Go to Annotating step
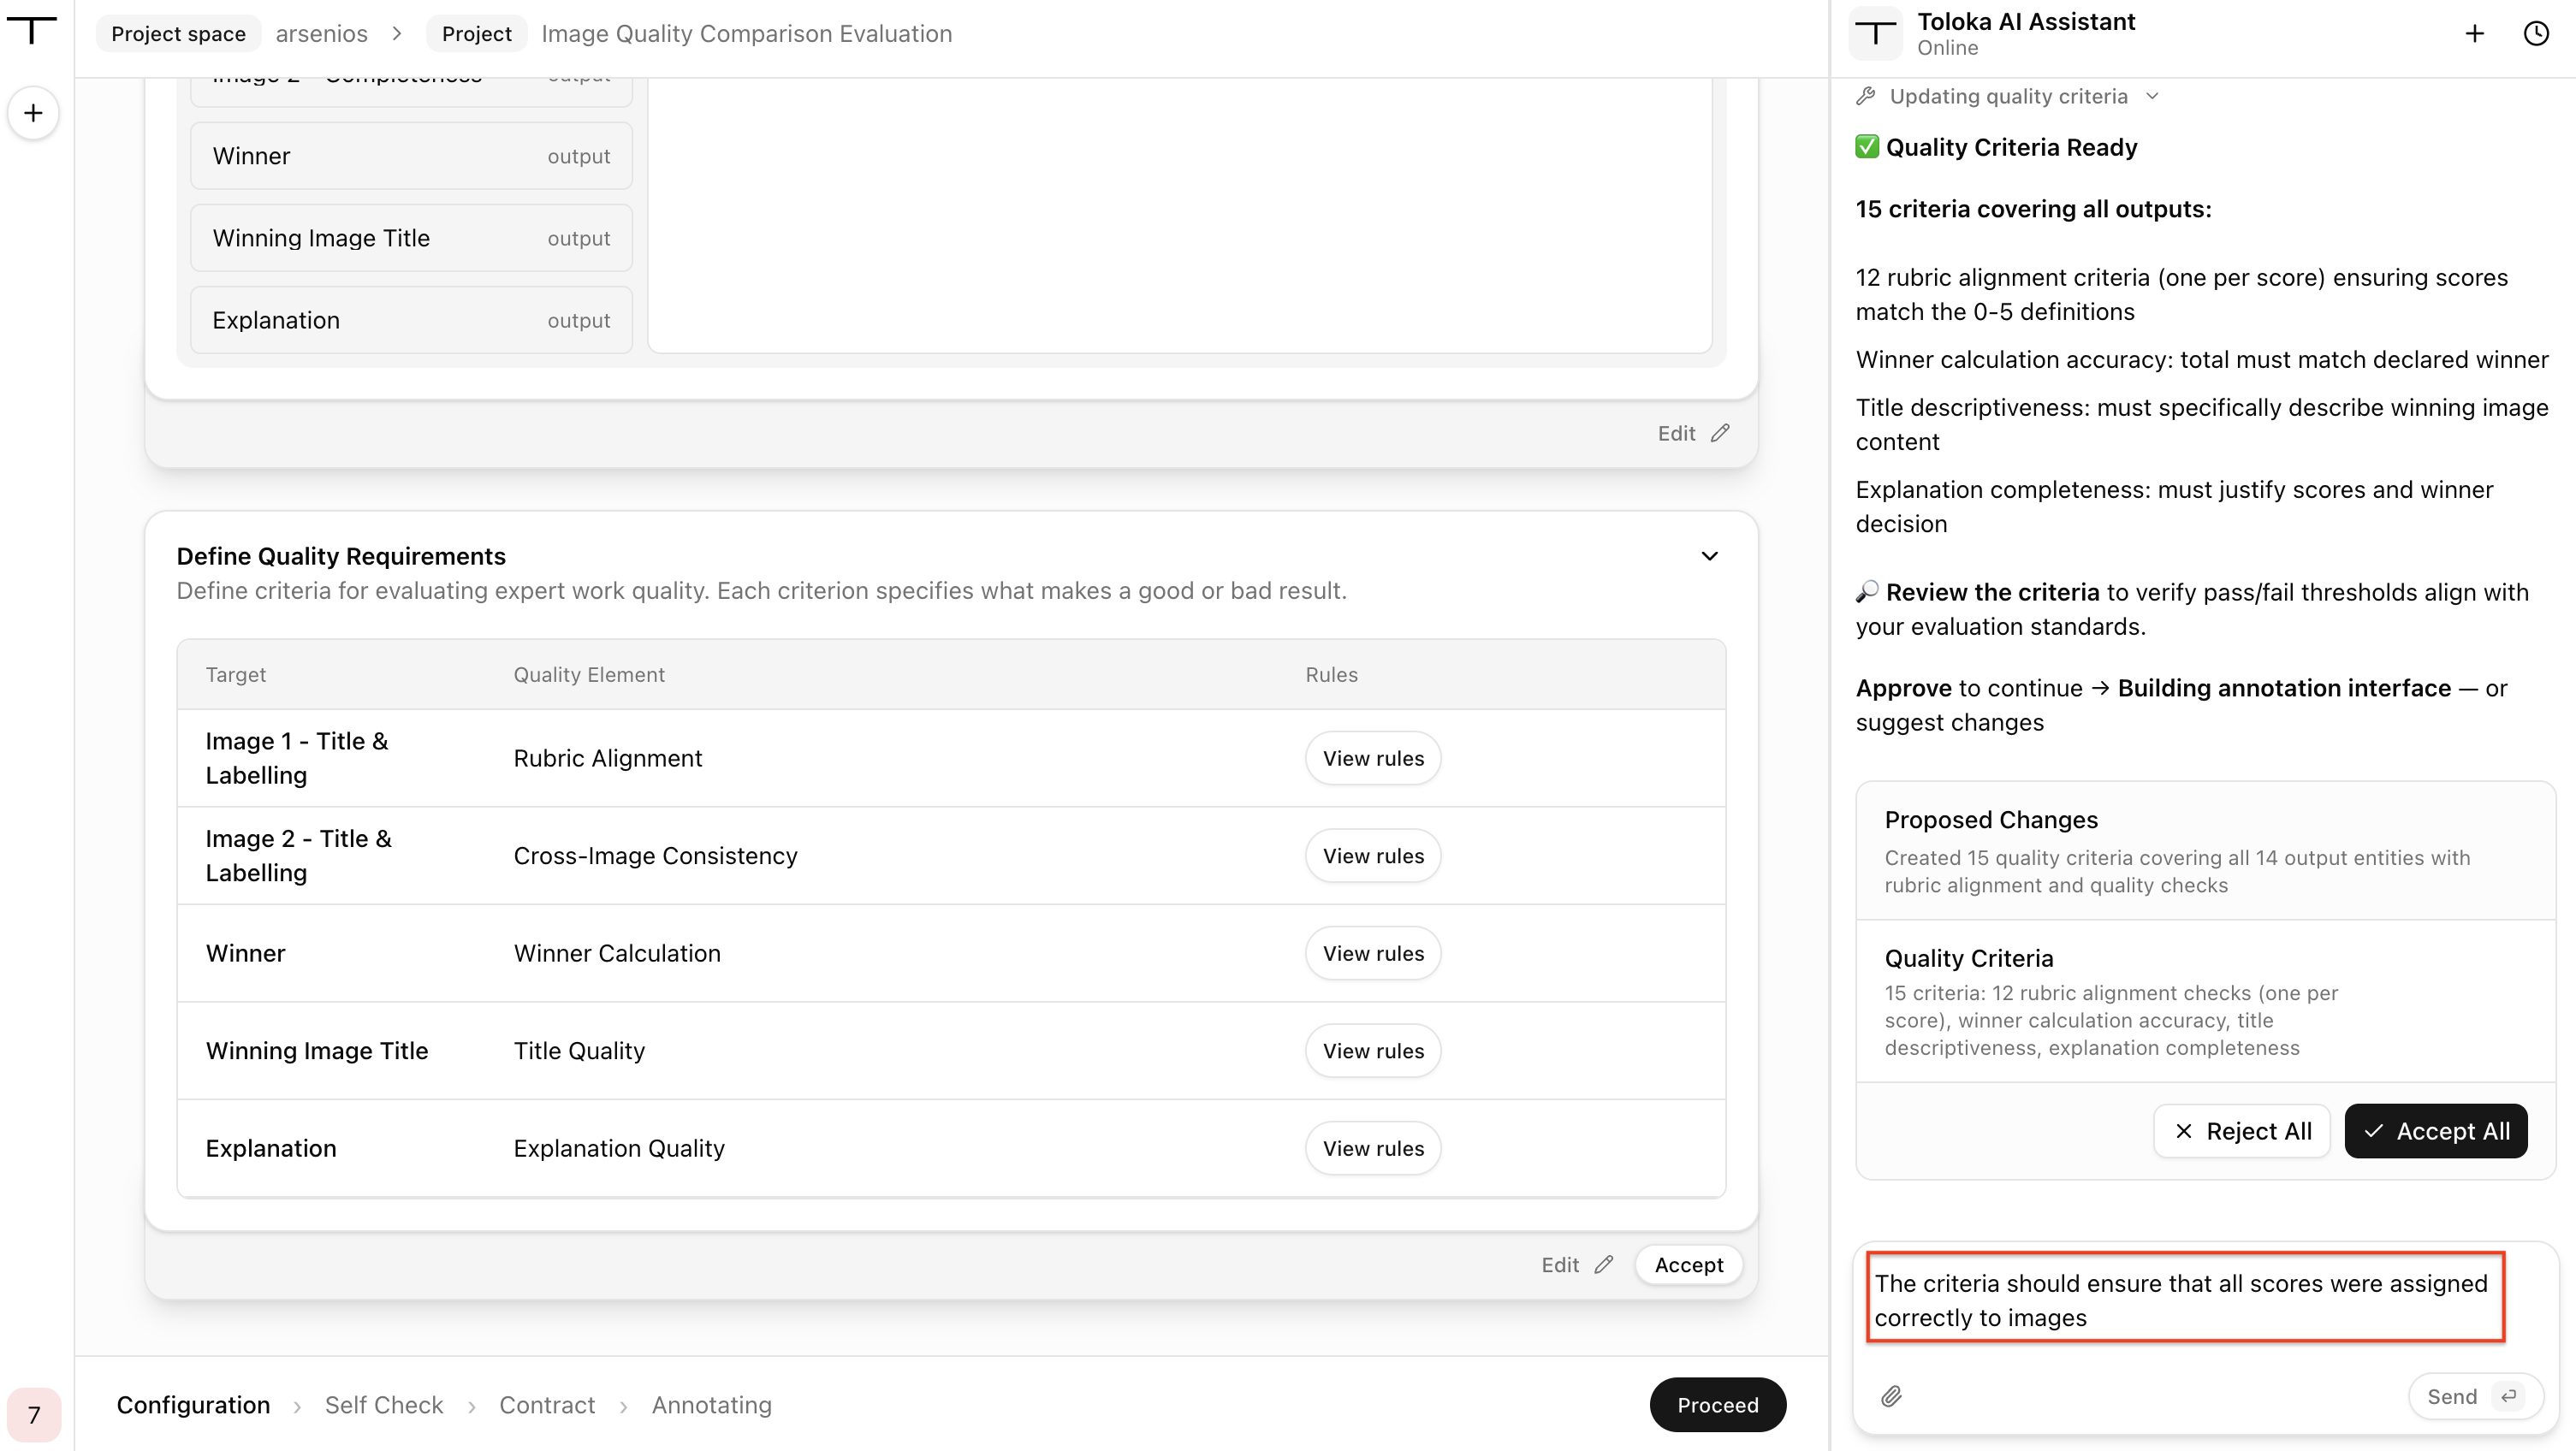 pos(712,1405)
